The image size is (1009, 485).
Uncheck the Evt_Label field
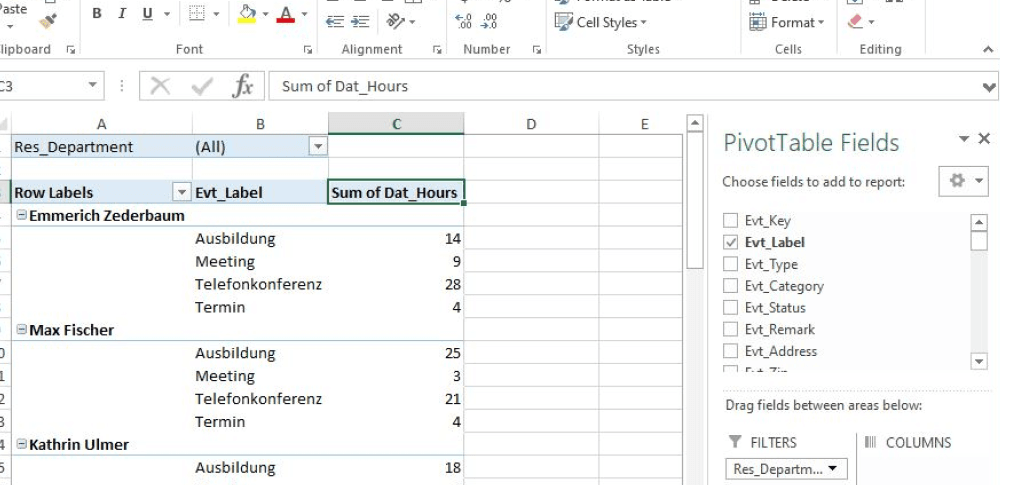click(730, 242)
